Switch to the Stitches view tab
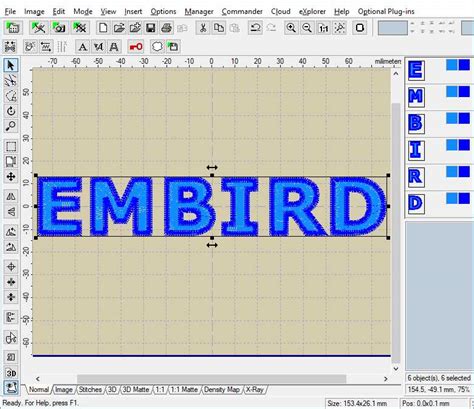 90,389
